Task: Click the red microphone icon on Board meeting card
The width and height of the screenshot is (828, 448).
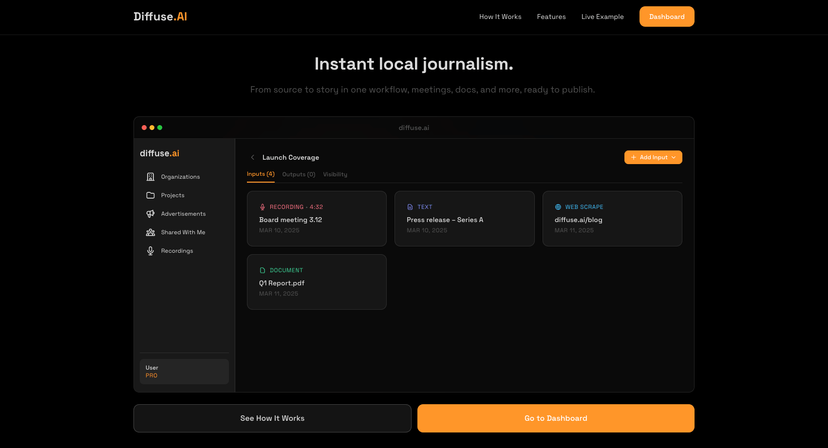Action: pyautogui.click(x=263, y=207)
